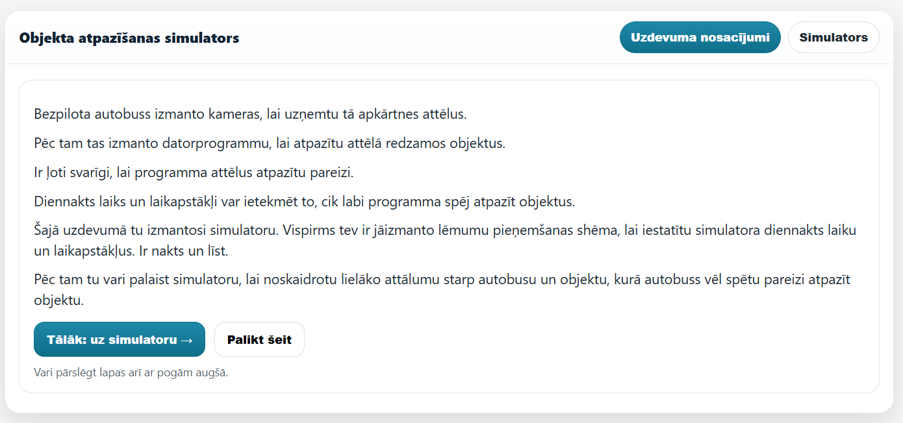Open the Uzdevuma nosacījumi tab
Screen dimensions: 903x423
pyautogui.click(x=700, y=37)
